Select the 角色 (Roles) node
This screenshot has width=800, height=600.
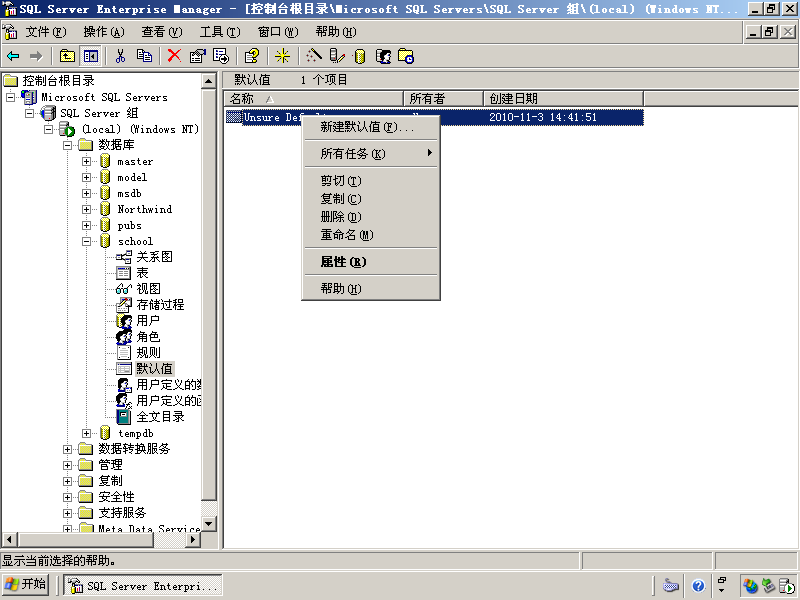tap(148, 337)
